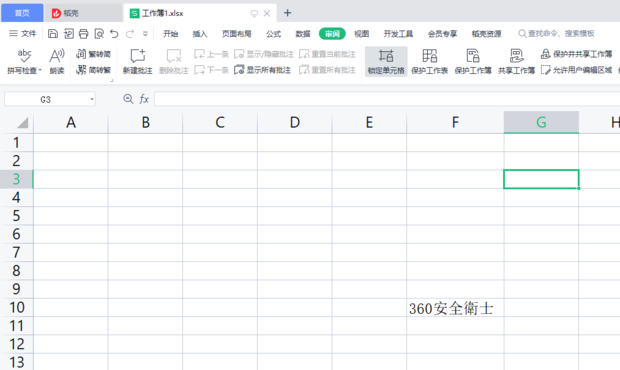The image size is (620, 370).
Task: Click the Name Box showing G3
Action: point(46,99)
